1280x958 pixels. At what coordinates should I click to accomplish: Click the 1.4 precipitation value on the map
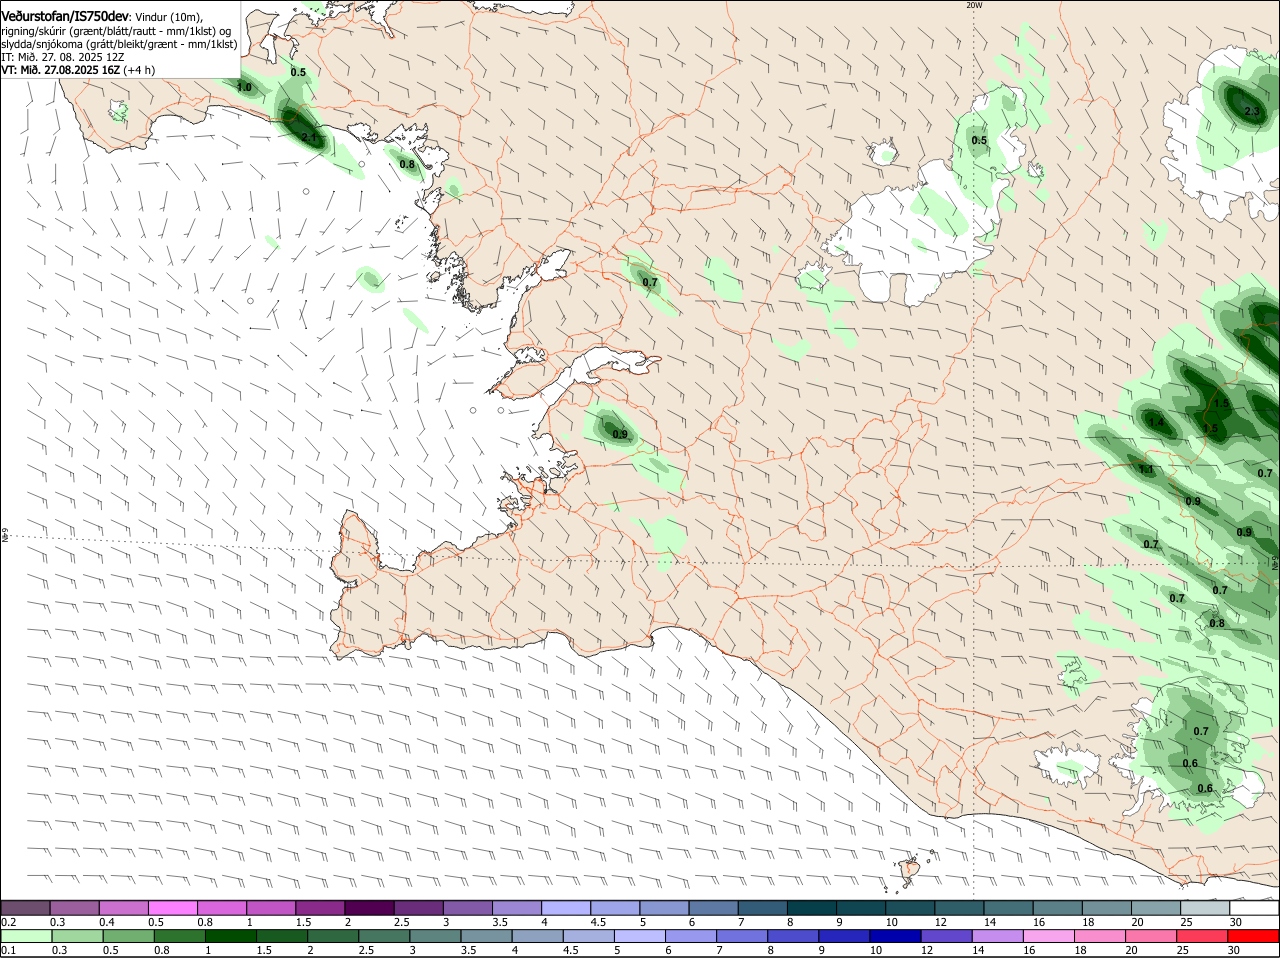tap(1156, 423)
